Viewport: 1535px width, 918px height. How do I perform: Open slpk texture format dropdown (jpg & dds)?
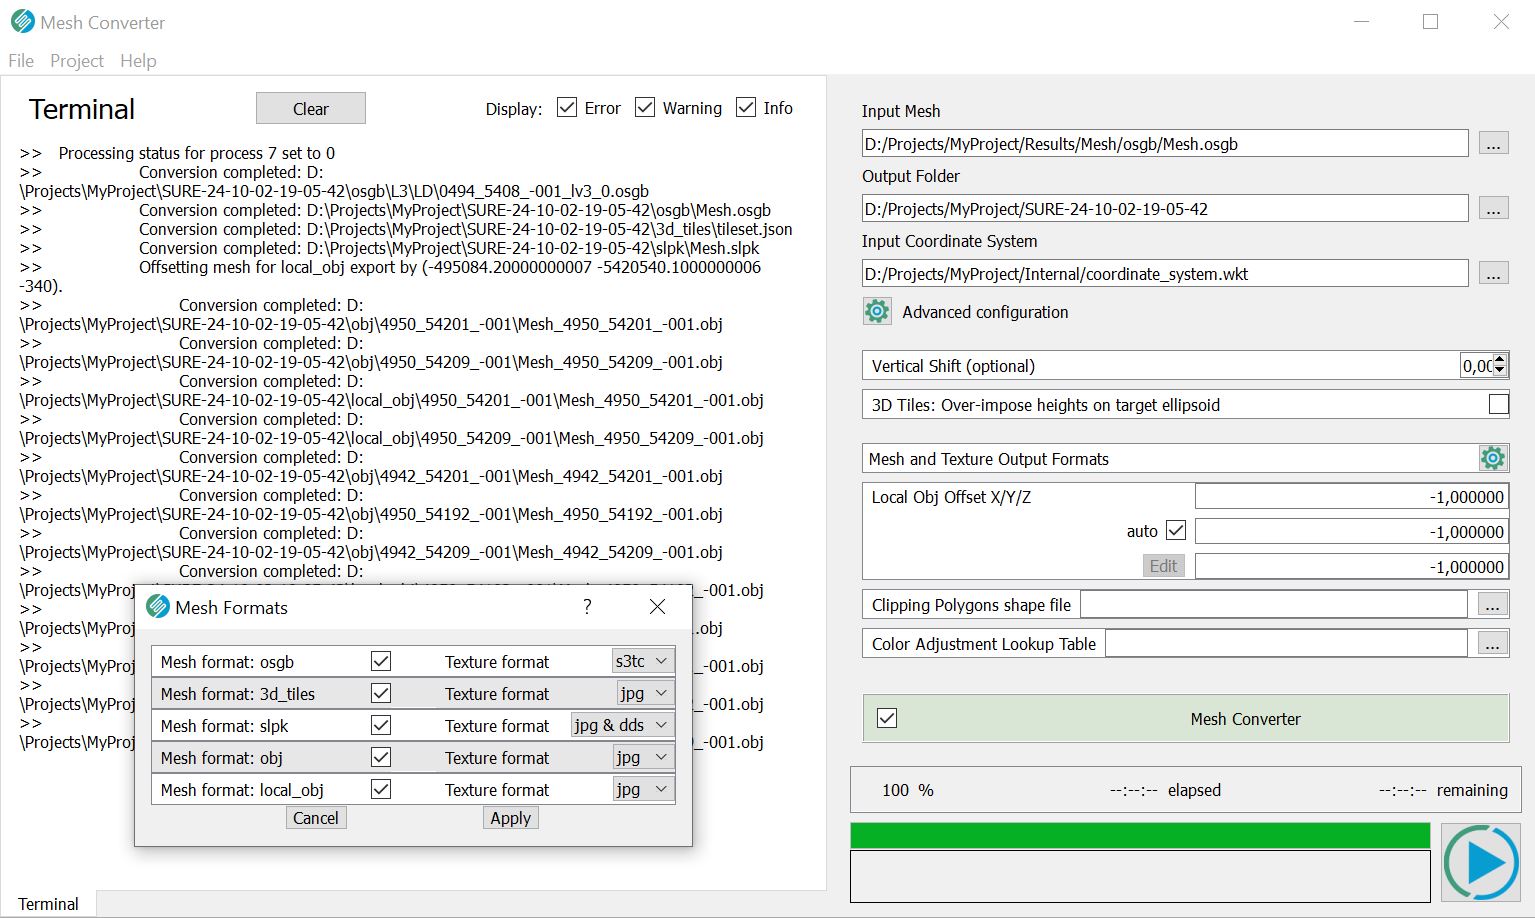(x=622, y=725)
